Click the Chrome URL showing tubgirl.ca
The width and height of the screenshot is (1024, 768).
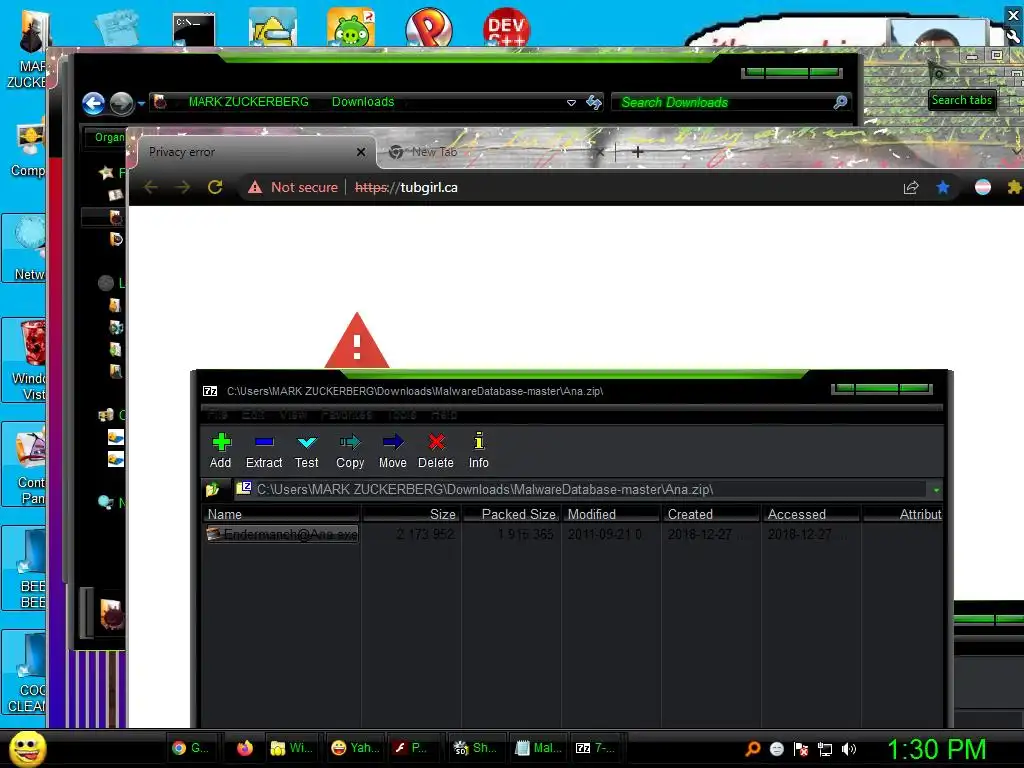[406, 187]
